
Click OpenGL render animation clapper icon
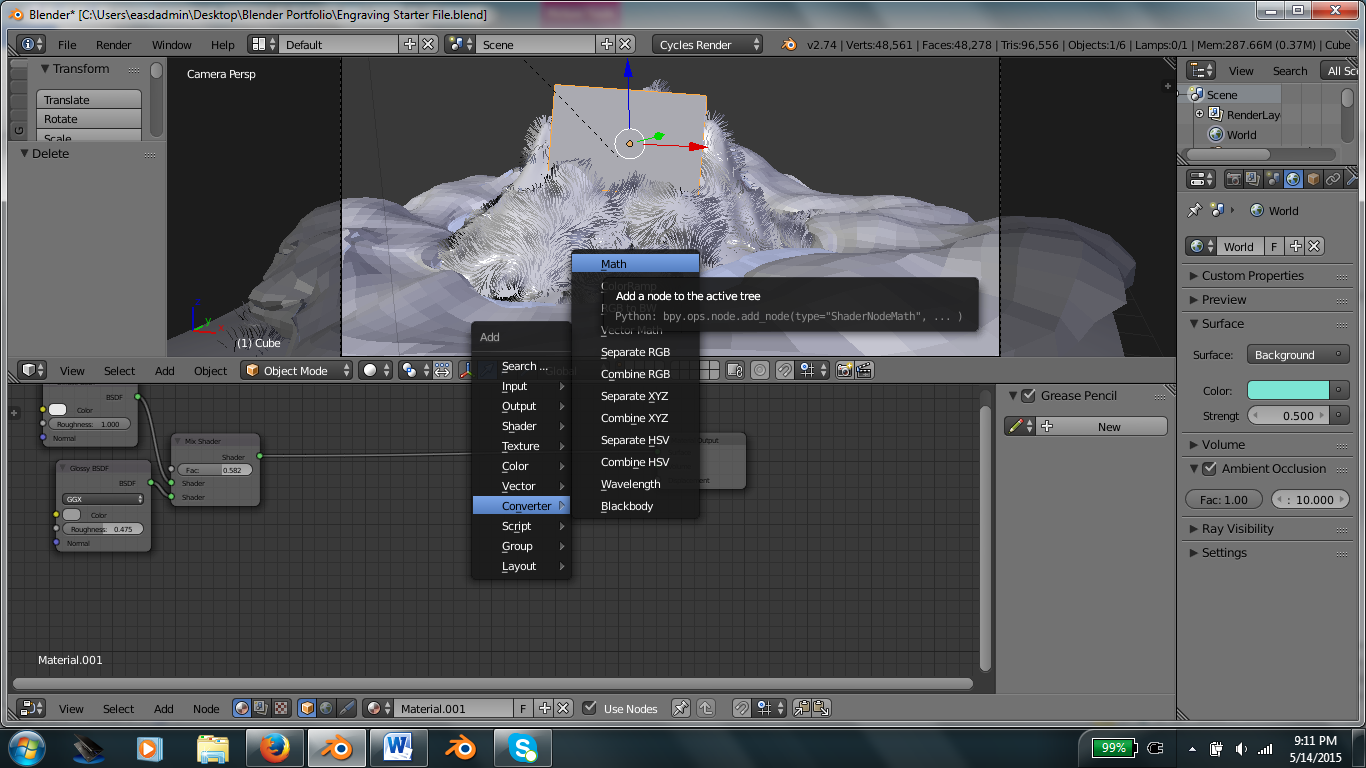point(864,370)
